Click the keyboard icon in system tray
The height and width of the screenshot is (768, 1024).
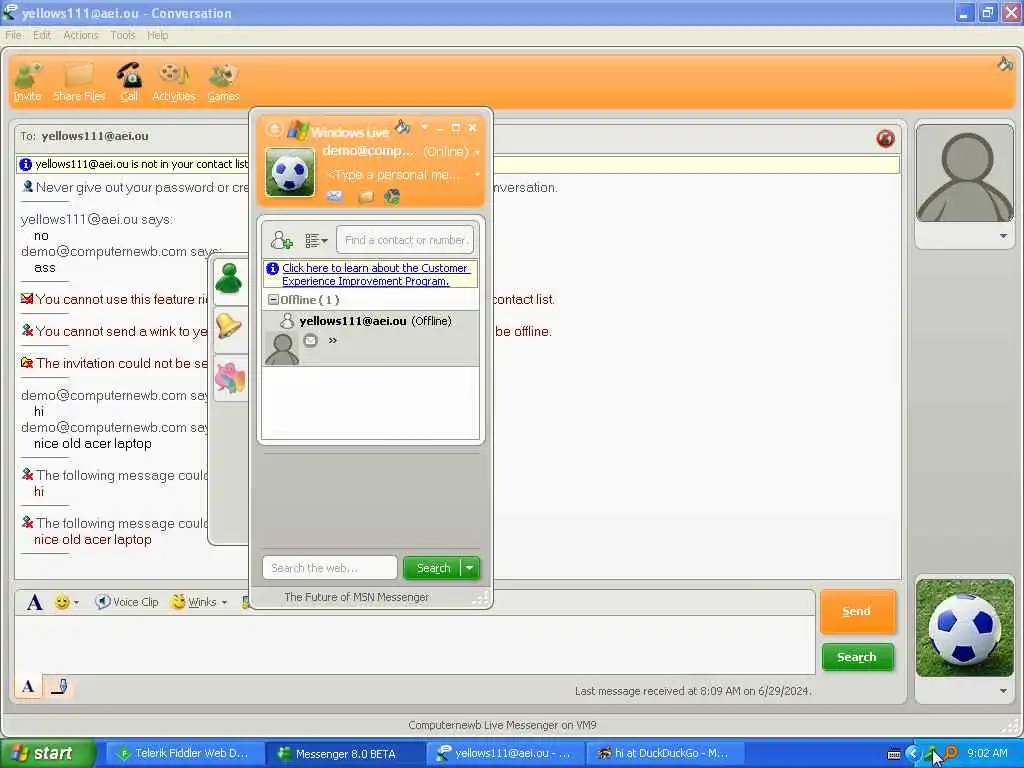coord(894,754)
